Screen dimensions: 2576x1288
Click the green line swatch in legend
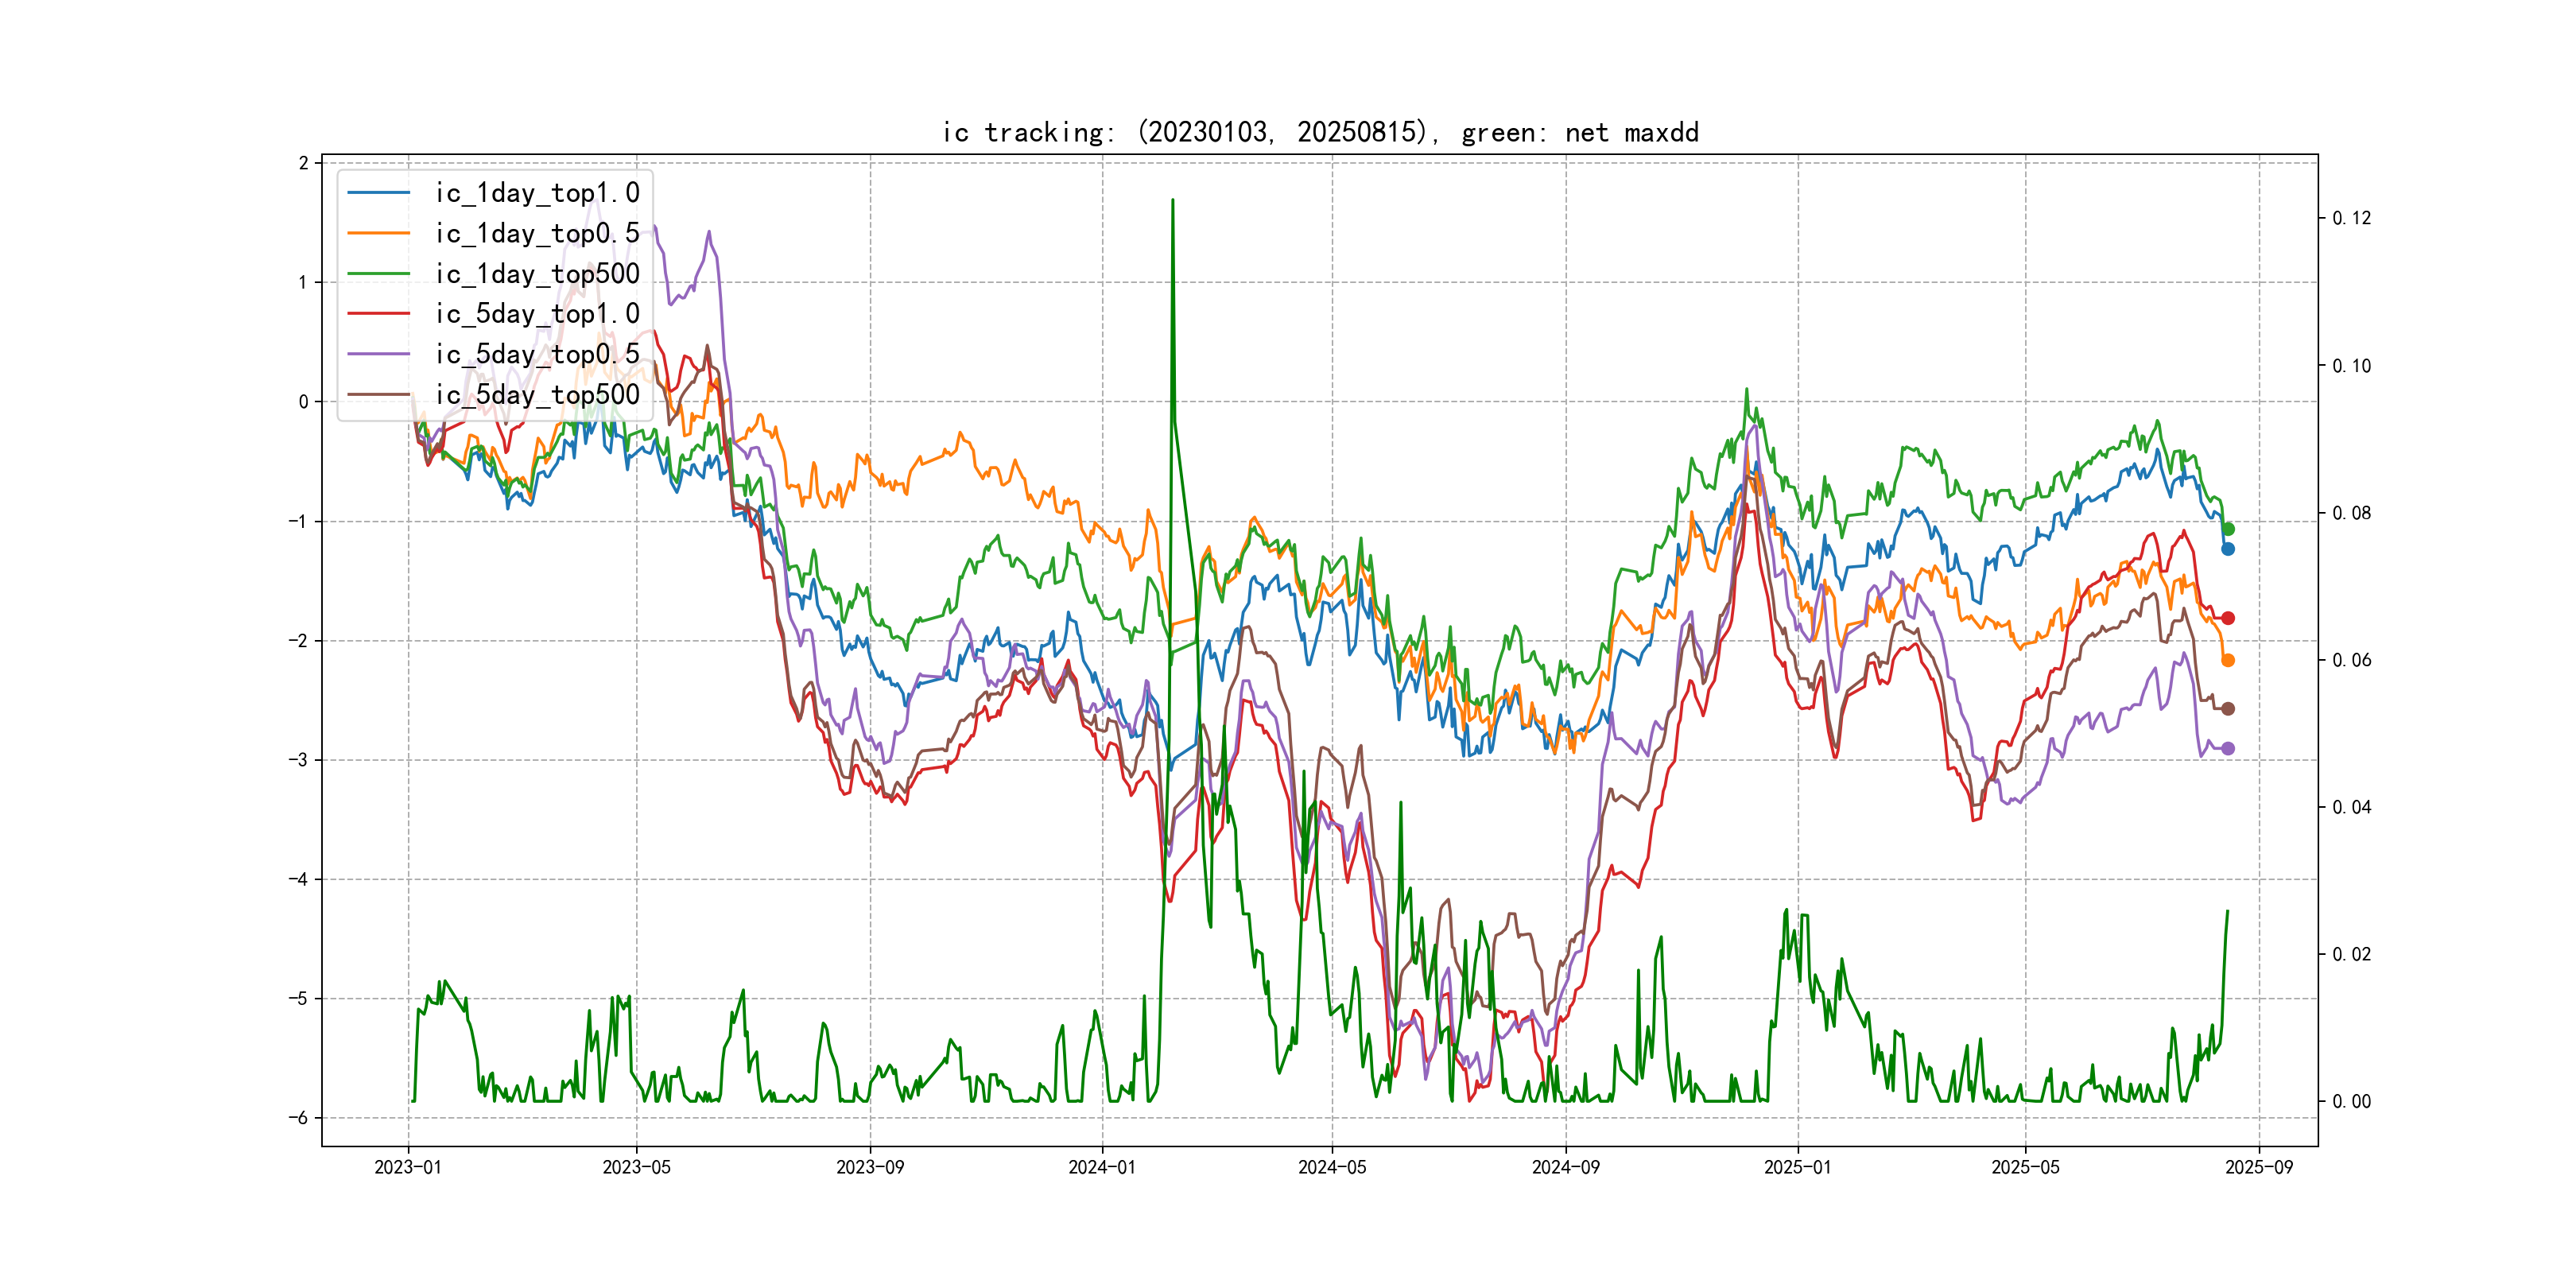pos(379,273)
